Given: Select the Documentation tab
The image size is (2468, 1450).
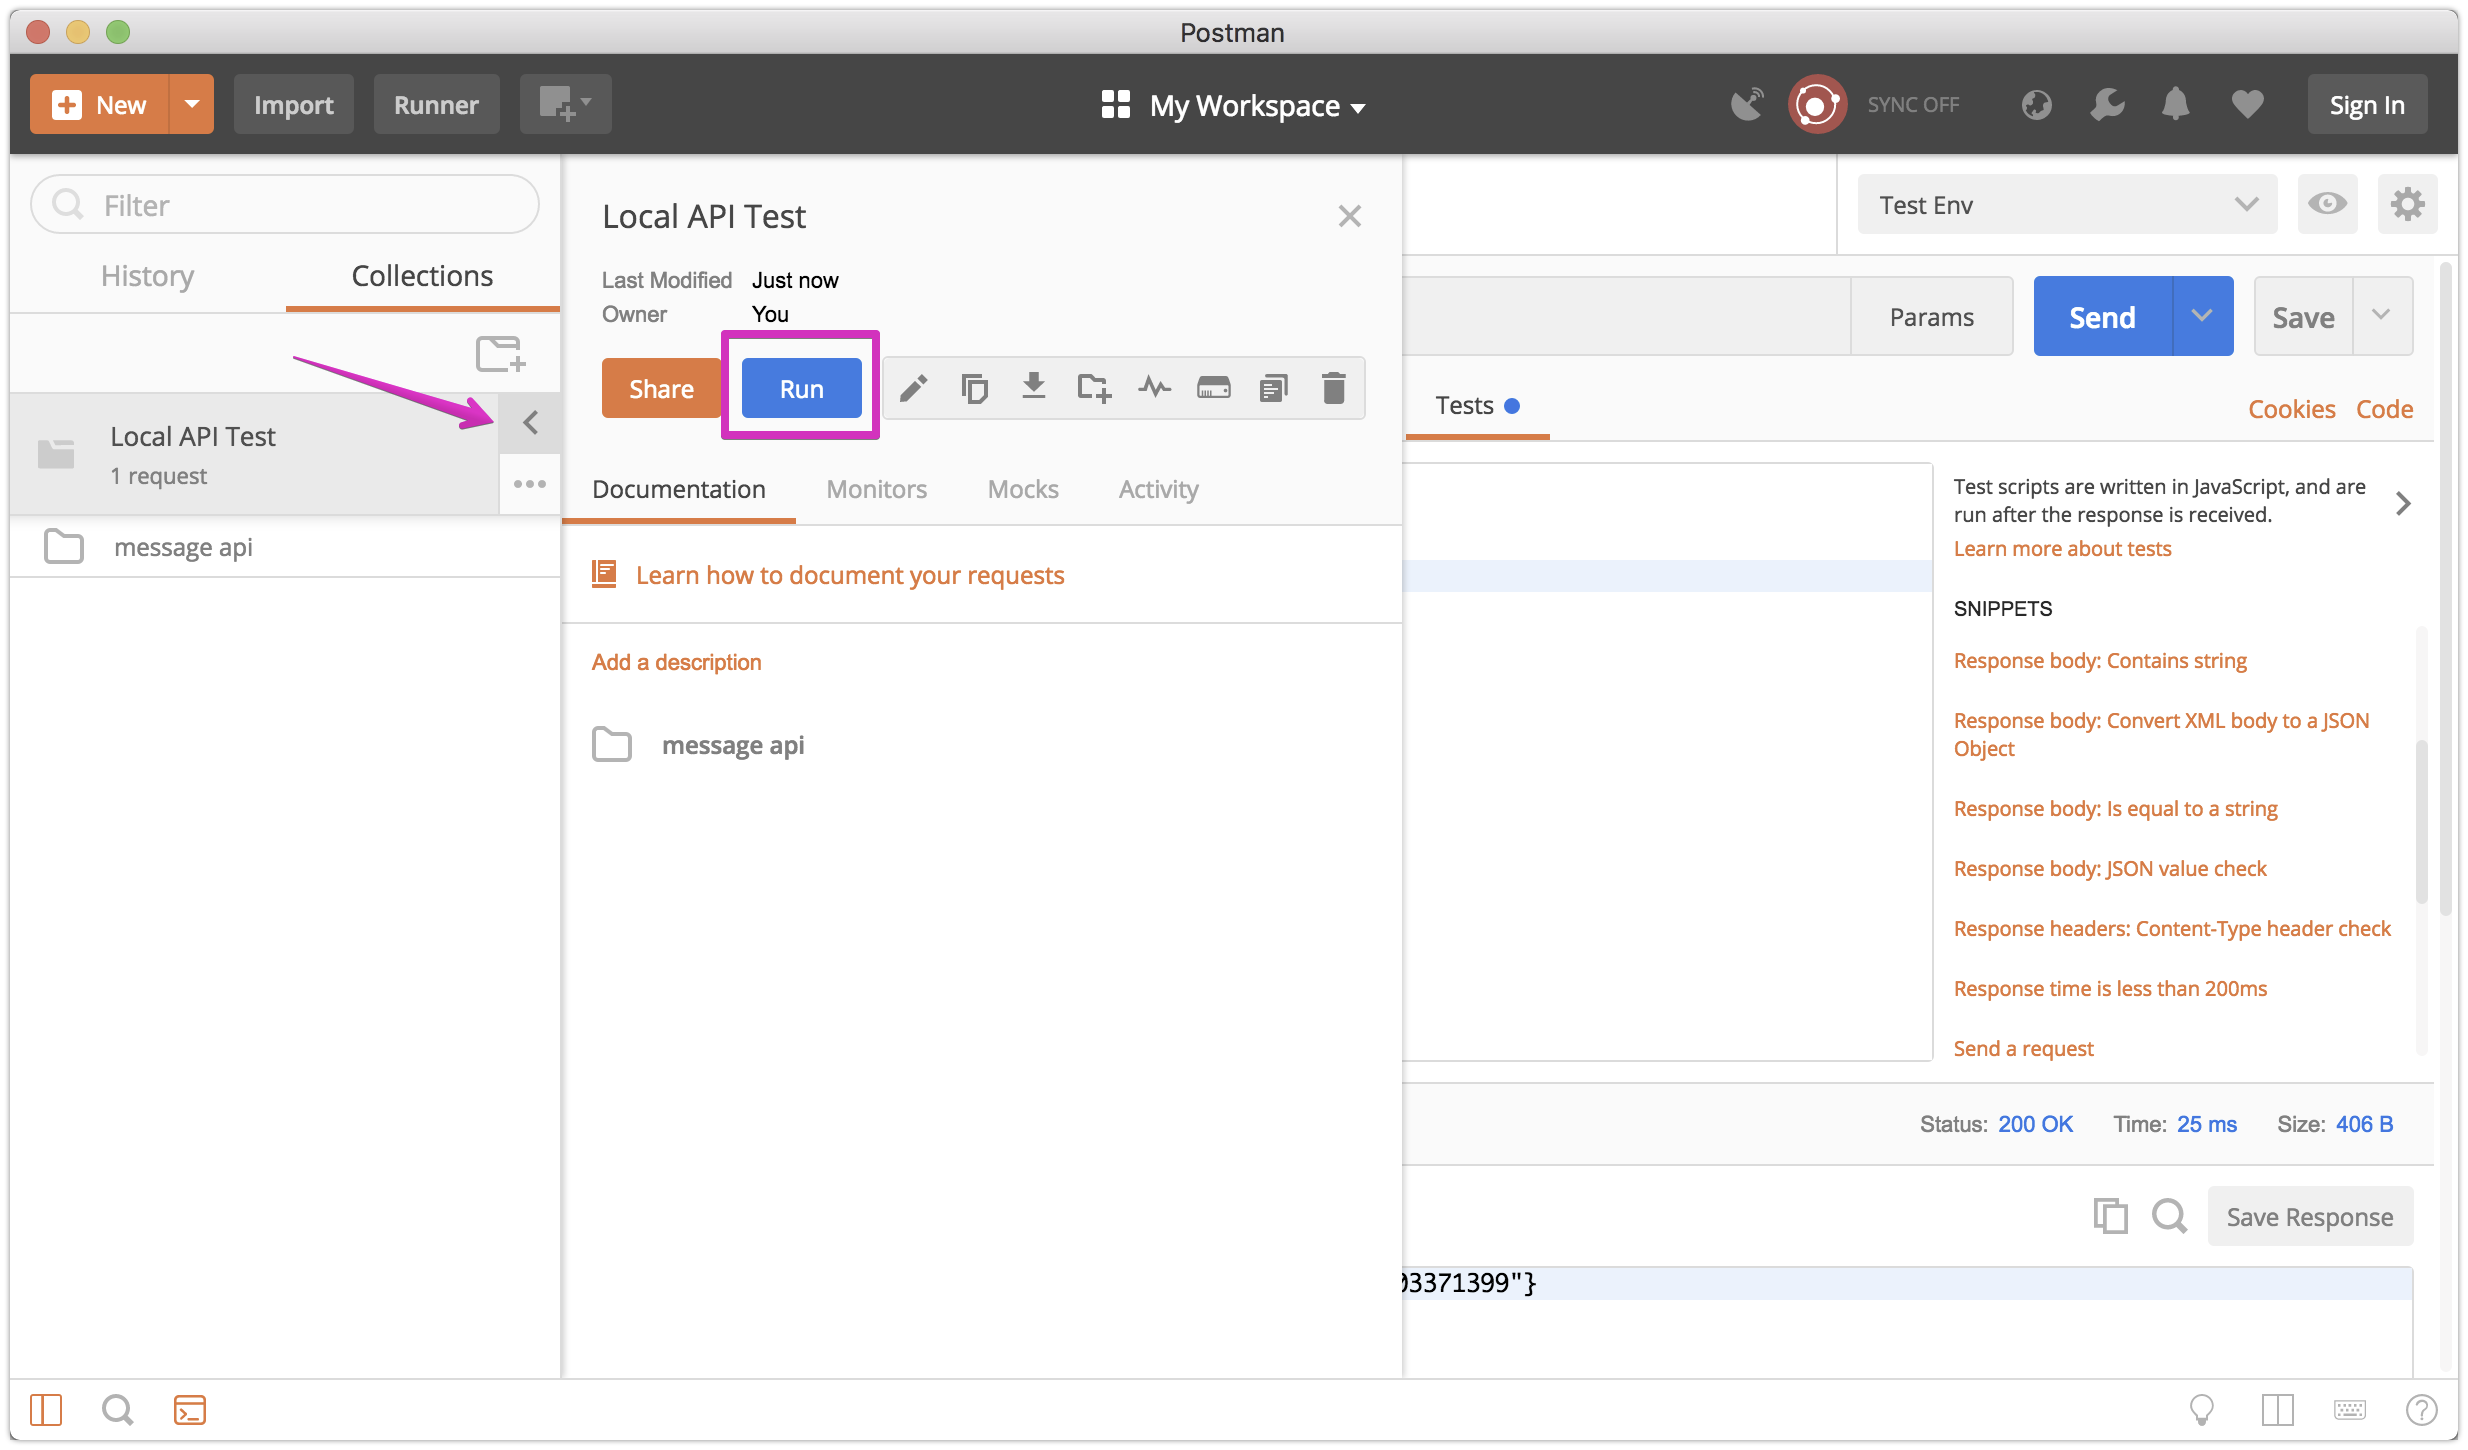Looking at the screenshot, I should click(679, 489).
